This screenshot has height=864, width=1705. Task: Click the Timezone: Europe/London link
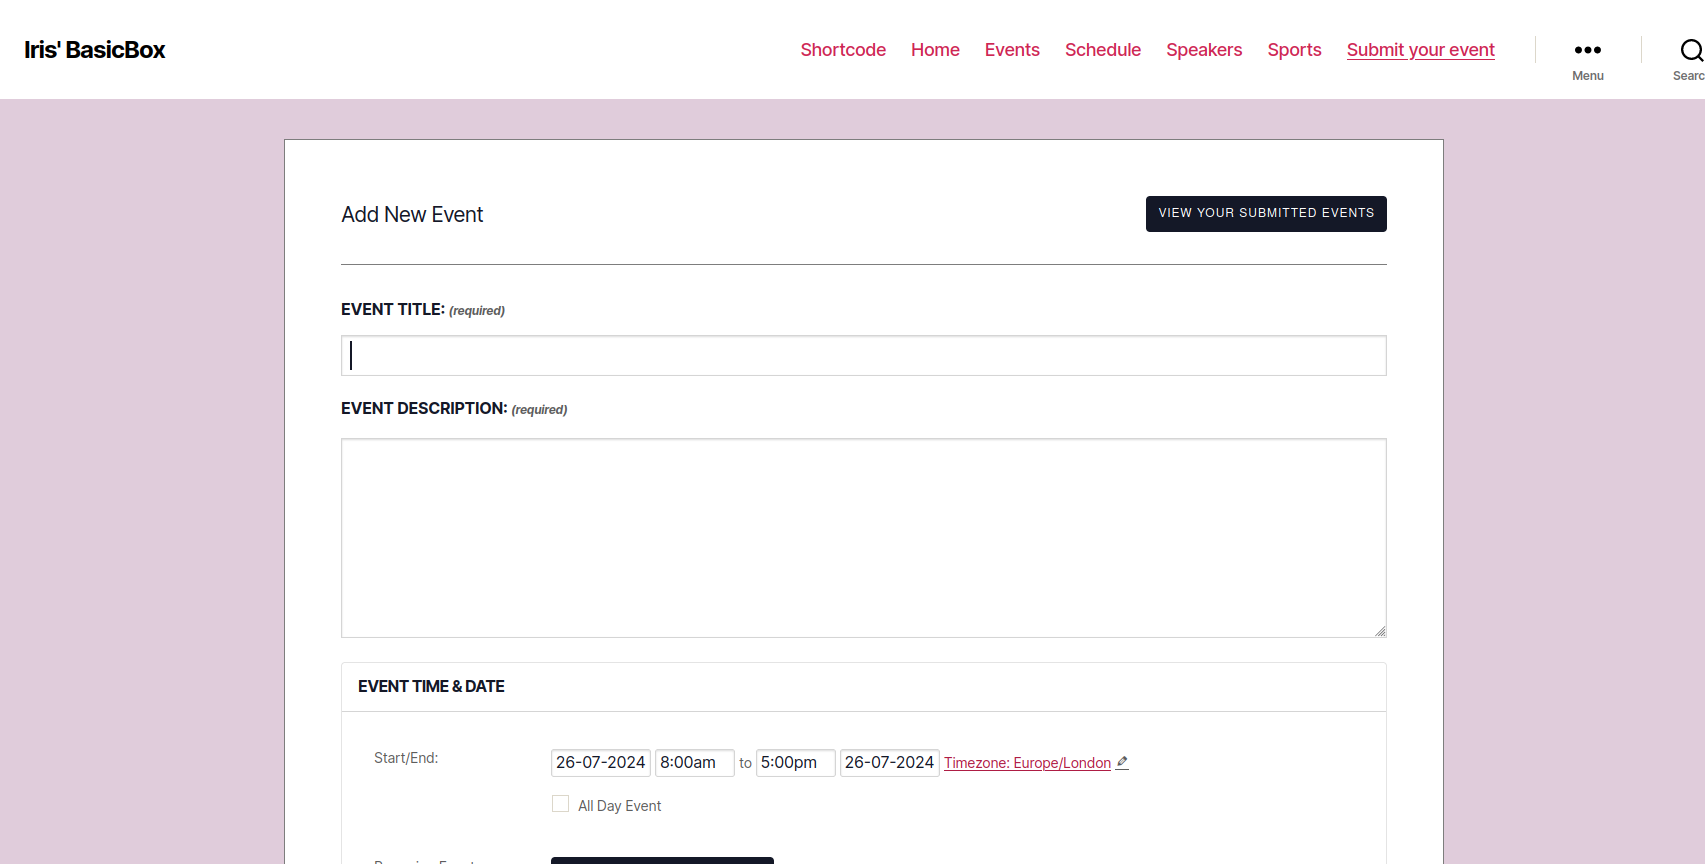(x=1027, y=763)
